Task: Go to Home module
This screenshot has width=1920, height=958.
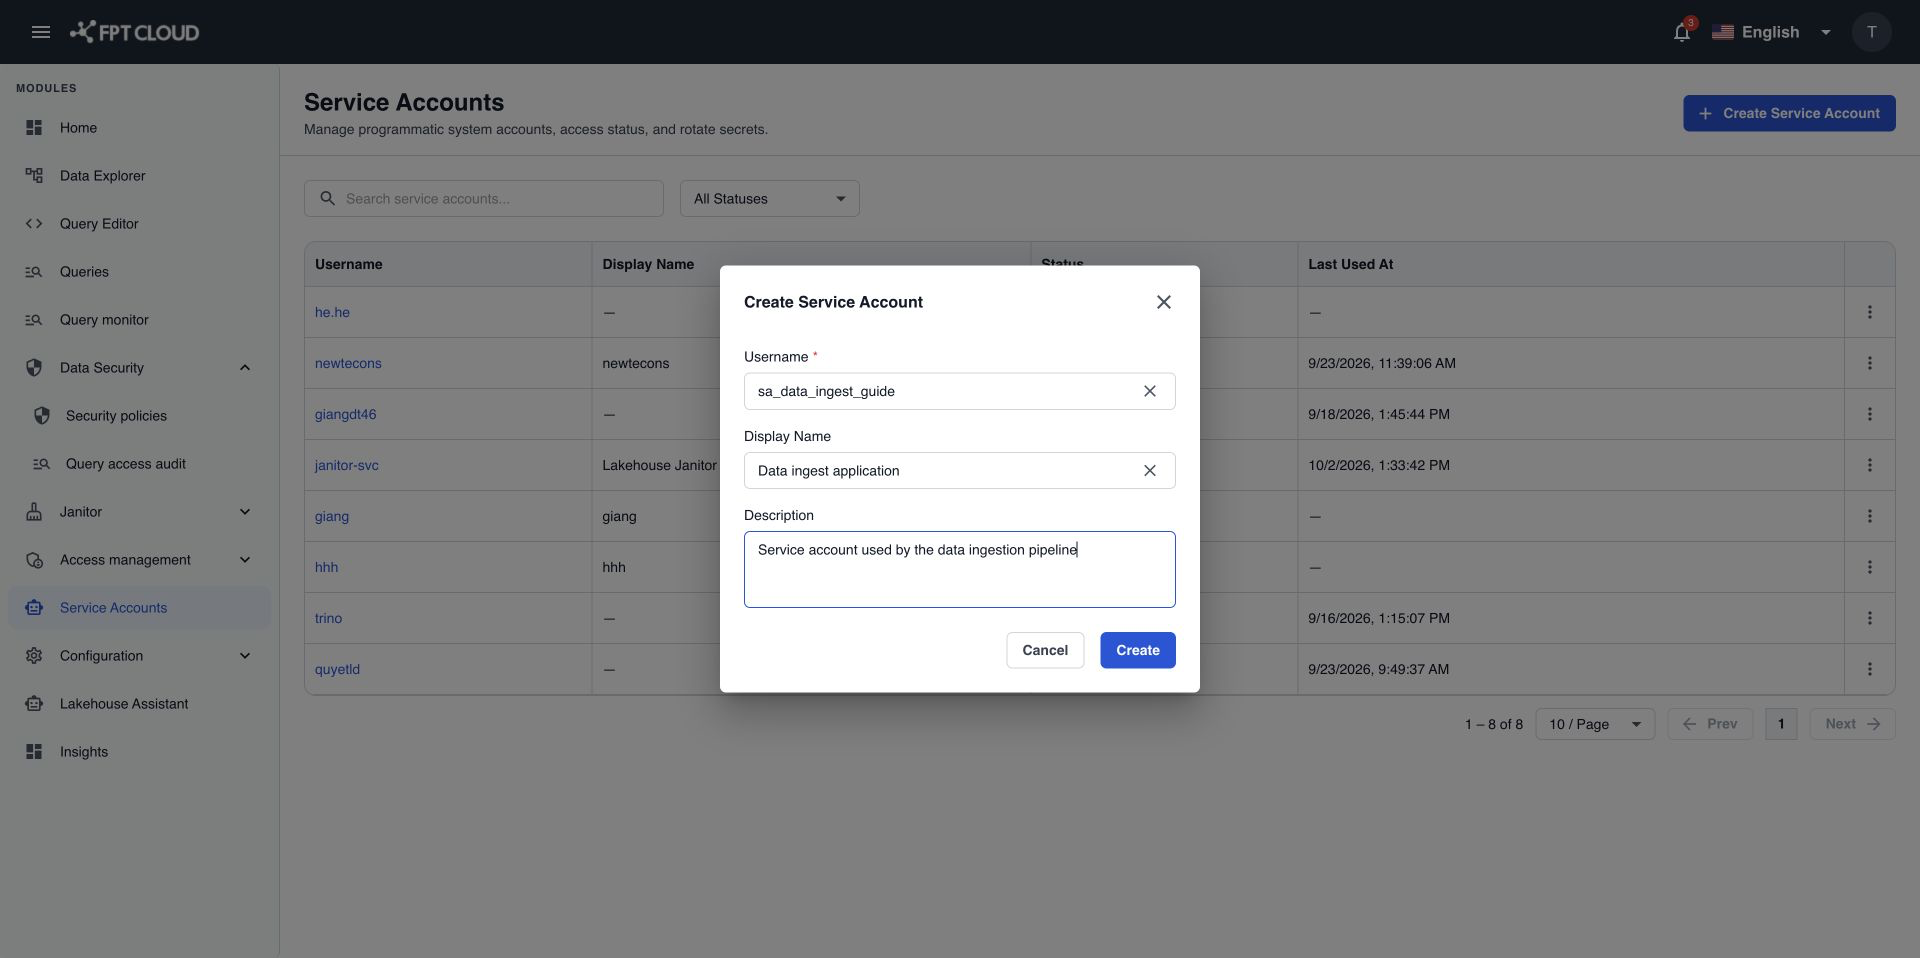Action: point(139,128)
